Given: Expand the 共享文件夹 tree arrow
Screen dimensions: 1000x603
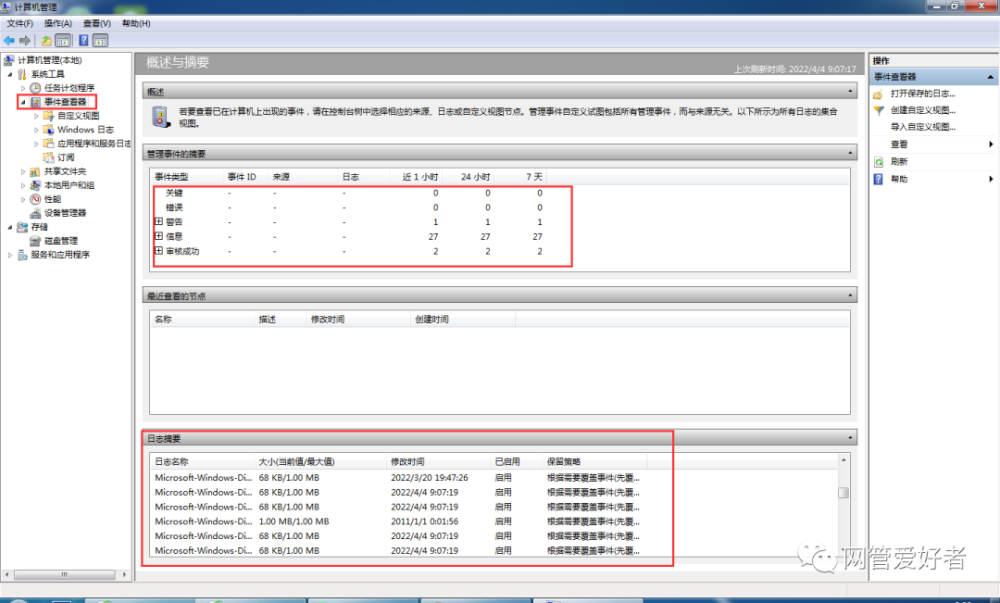Looking at the screenshot, I should tap(23, 171).
